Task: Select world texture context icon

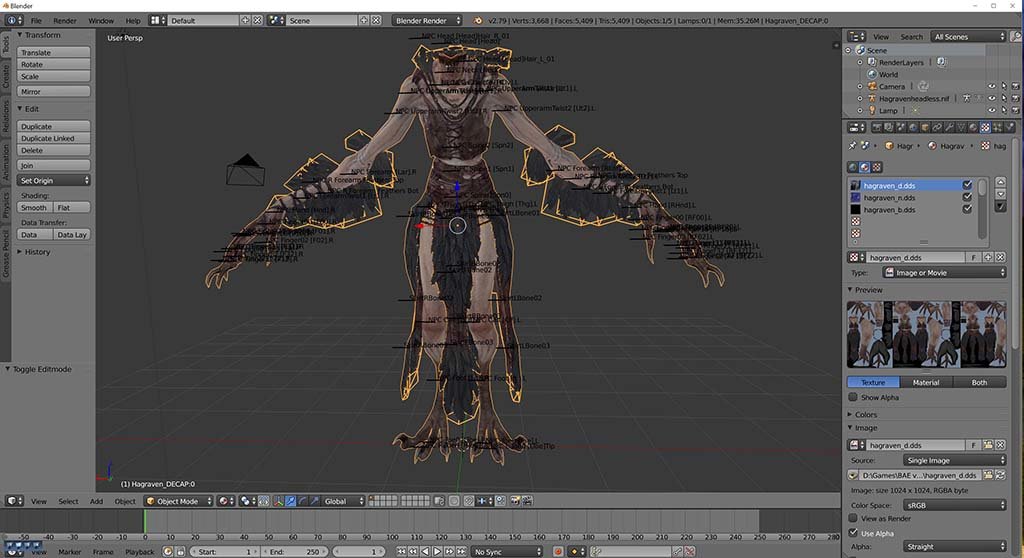Action: [x=853, y=167]
